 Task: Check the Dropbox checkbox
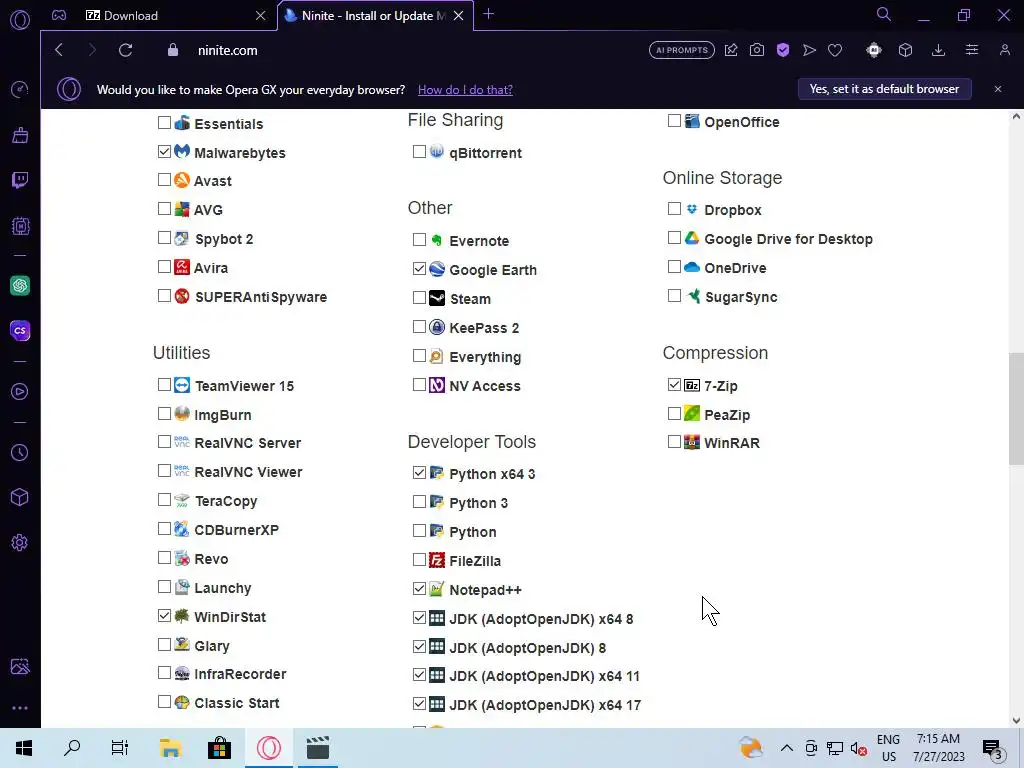(x=674, y=208)
